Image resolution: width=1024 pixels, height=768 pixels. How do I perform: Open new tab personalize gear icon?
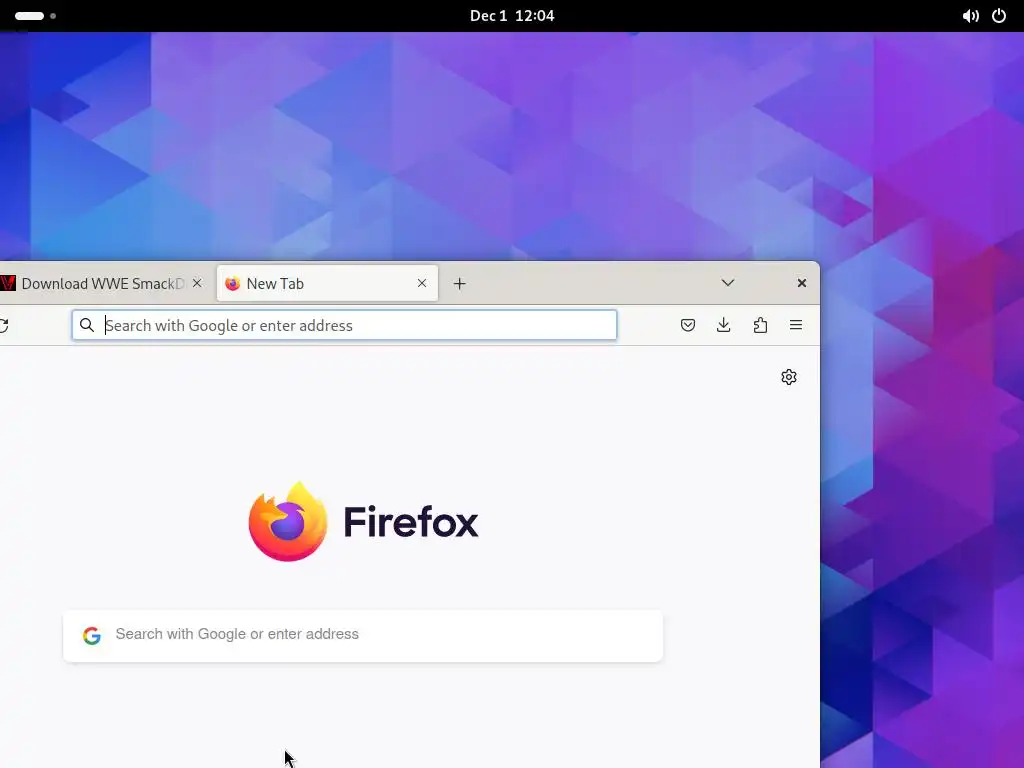pos(789,377)
